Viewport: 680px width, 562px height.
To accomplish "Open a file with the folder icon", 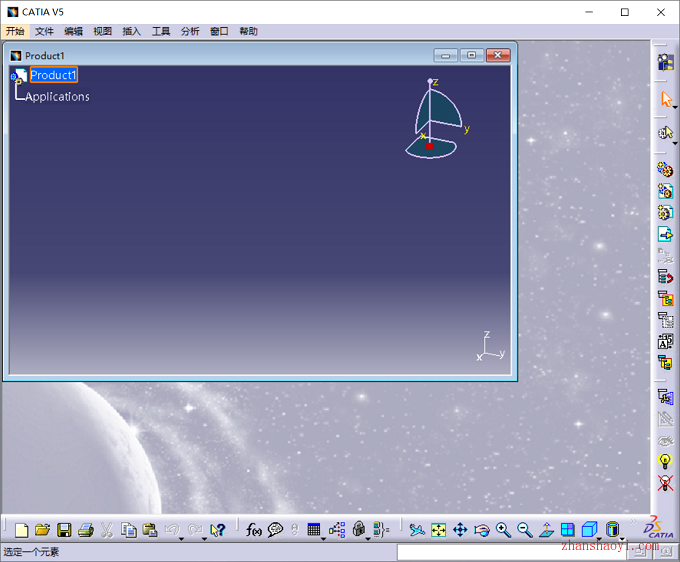I will click(x=42, y=530).
